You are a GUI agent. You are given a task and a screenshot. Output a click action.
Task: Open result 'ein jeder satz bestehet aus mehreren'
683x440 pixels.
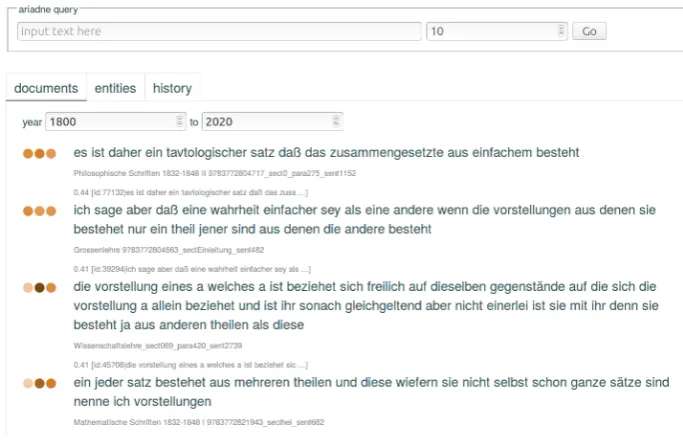pos(371,392)
